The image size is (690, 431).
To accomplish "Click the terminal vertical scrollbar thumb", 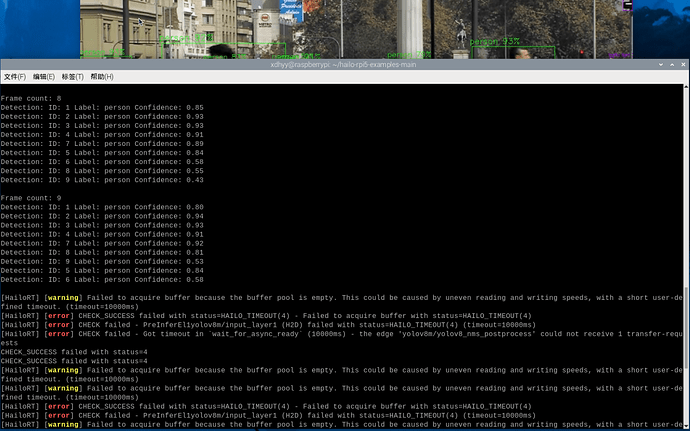I will (686, 328).
